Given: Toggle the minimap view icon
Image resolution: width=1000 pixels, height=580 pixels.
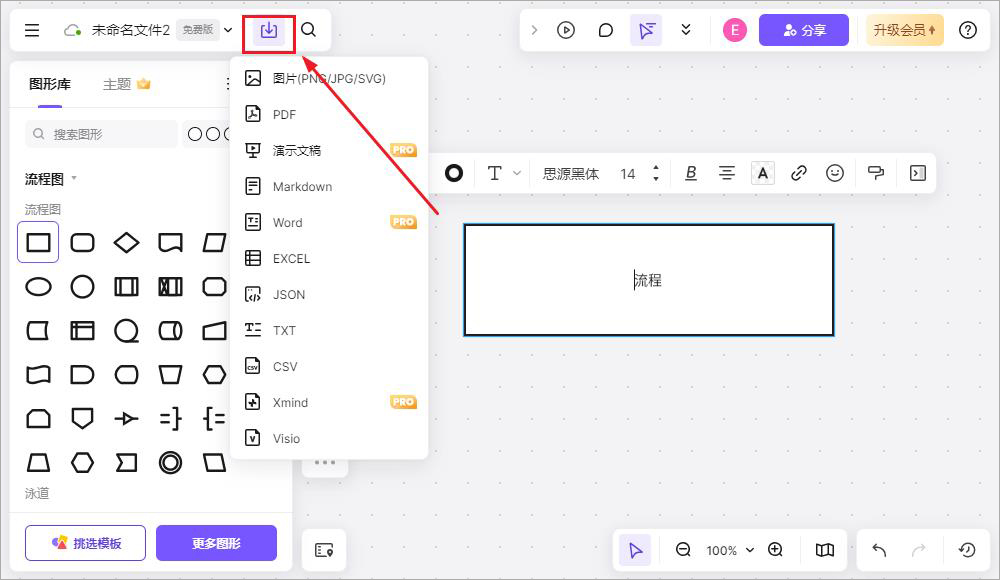Looking at the screenshot, I should [824, 550].
